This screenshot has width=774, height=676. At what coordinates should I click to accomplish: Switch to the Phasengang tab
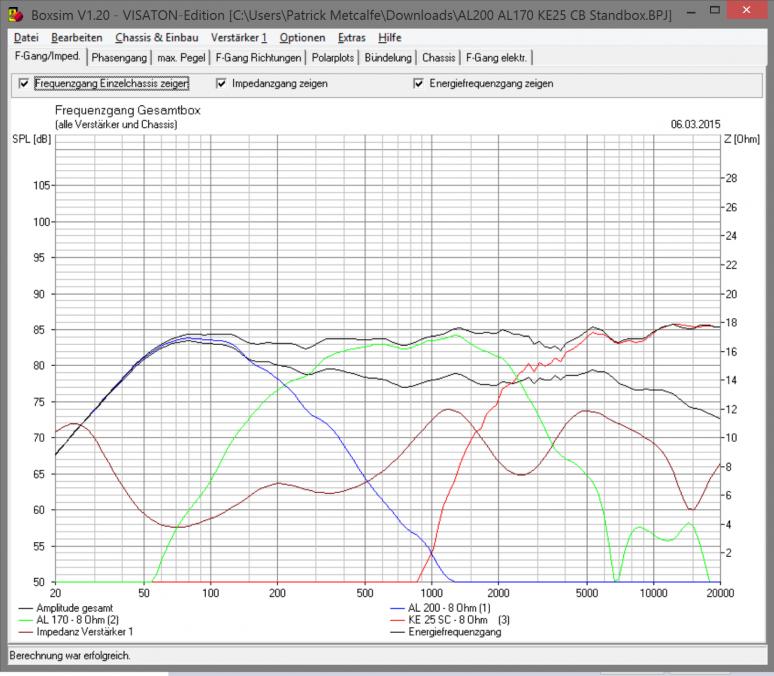pos(119,58)
